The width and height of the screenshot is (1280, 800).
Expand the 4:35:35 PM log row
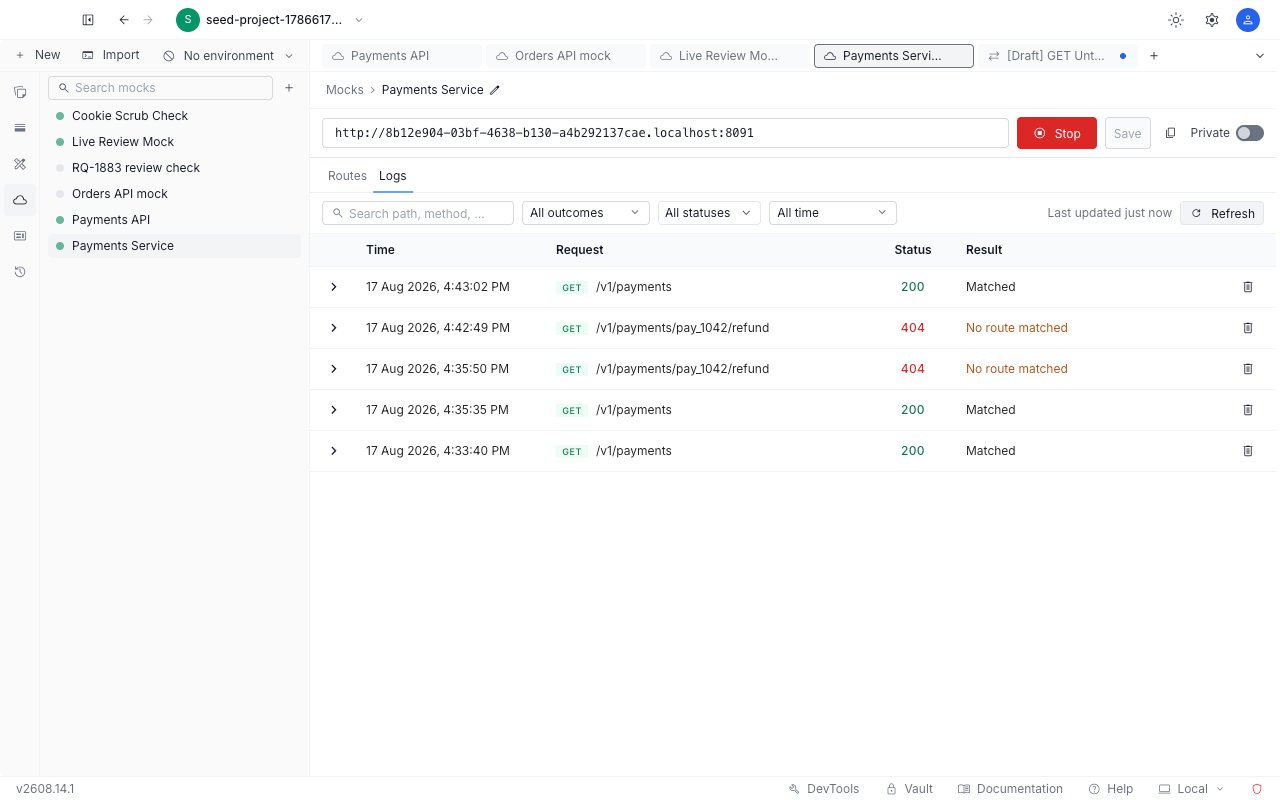pyautogui.click(x=334, y=410)
